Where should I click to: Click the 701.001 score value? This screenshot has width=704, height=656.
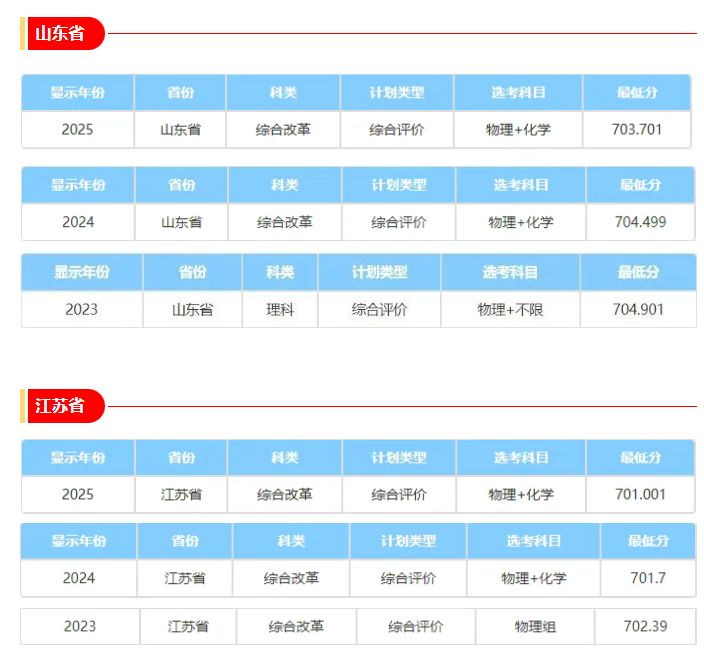point(640,494)
